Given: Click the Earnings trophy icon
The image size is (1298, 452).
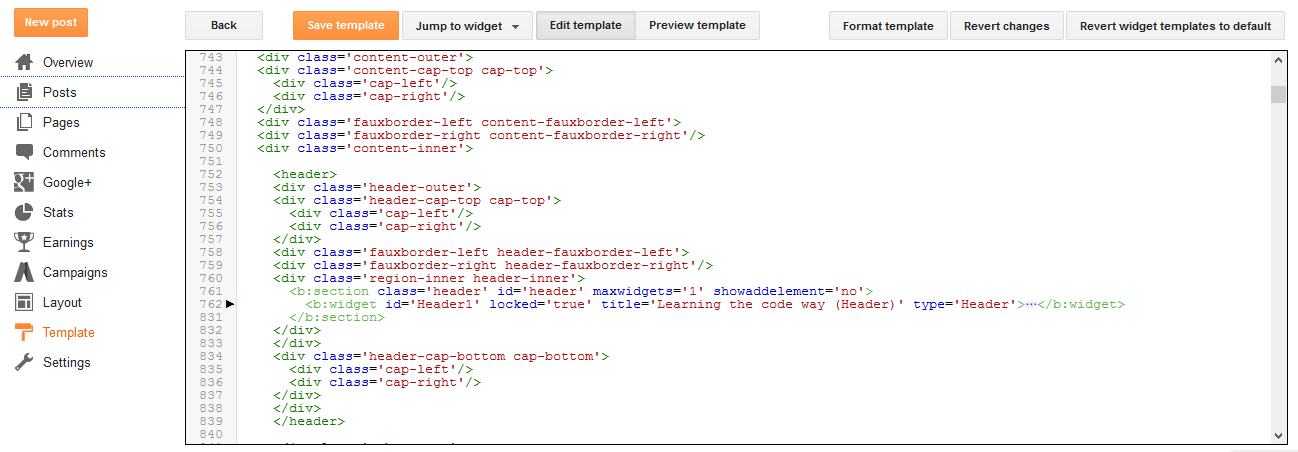Looking at the screenshot, I should pos(25,242).
